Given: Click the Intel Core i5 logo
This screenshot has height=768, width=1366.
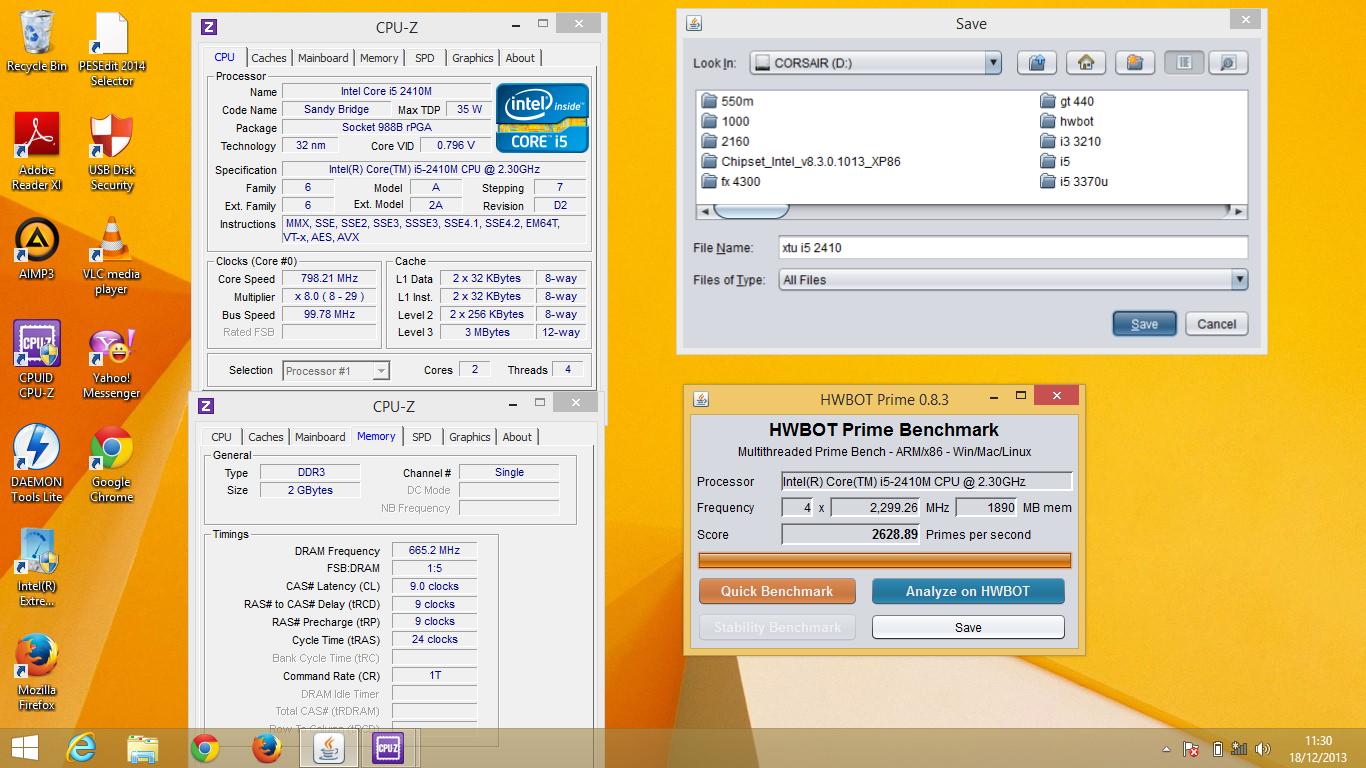Looking at the screenshot, I should [542, 118].
